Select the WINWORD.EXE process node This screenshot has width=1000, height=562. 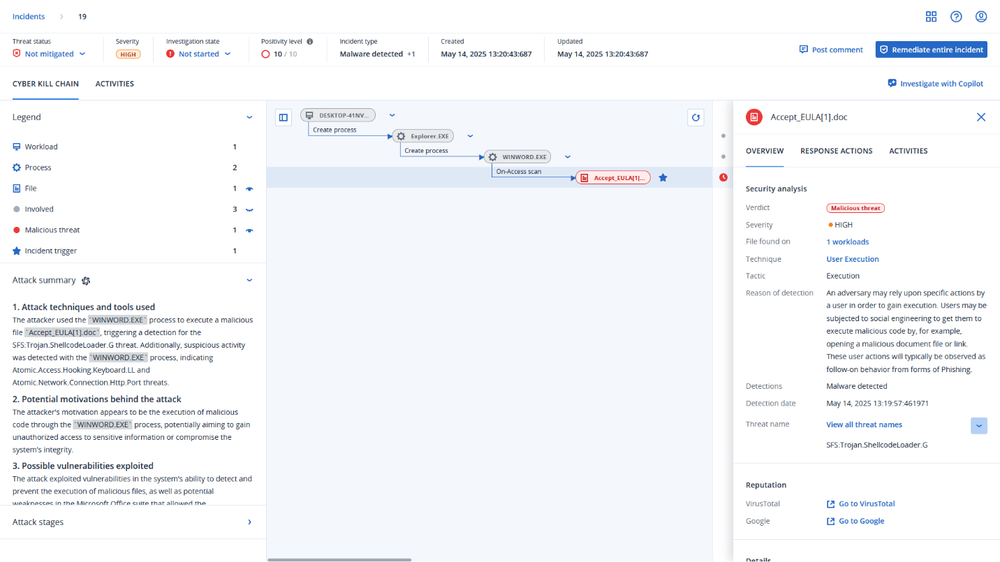click(x=517, y=157)
